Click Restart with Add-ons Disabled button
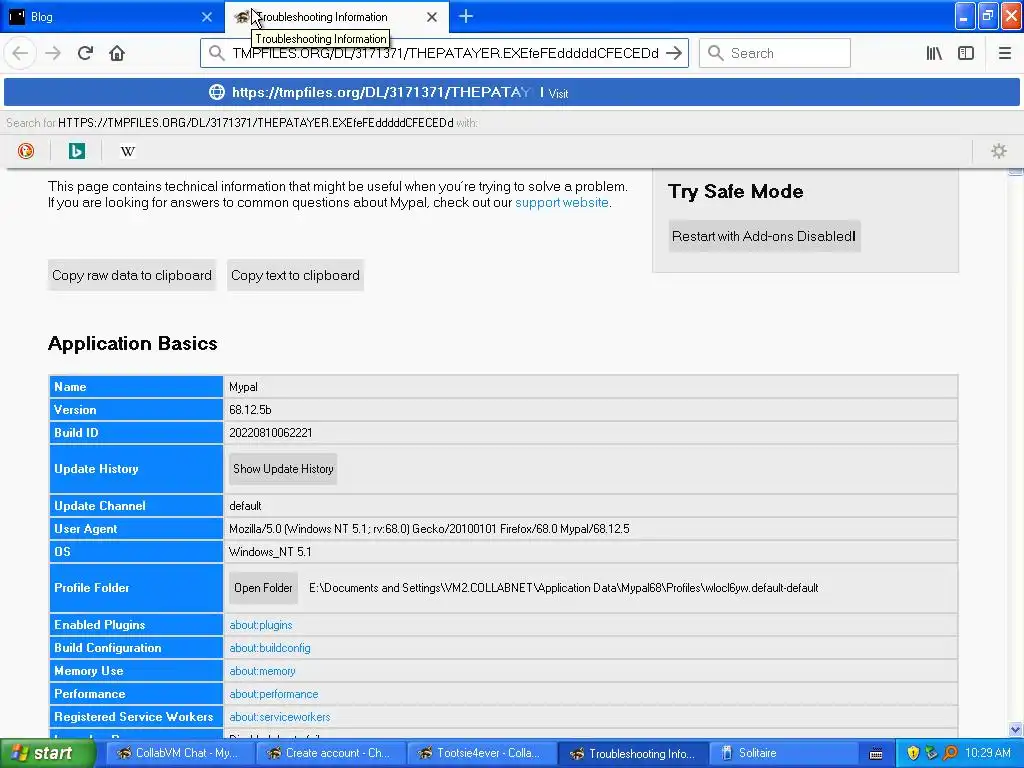 pyautogui.click(x=764, y=236)
